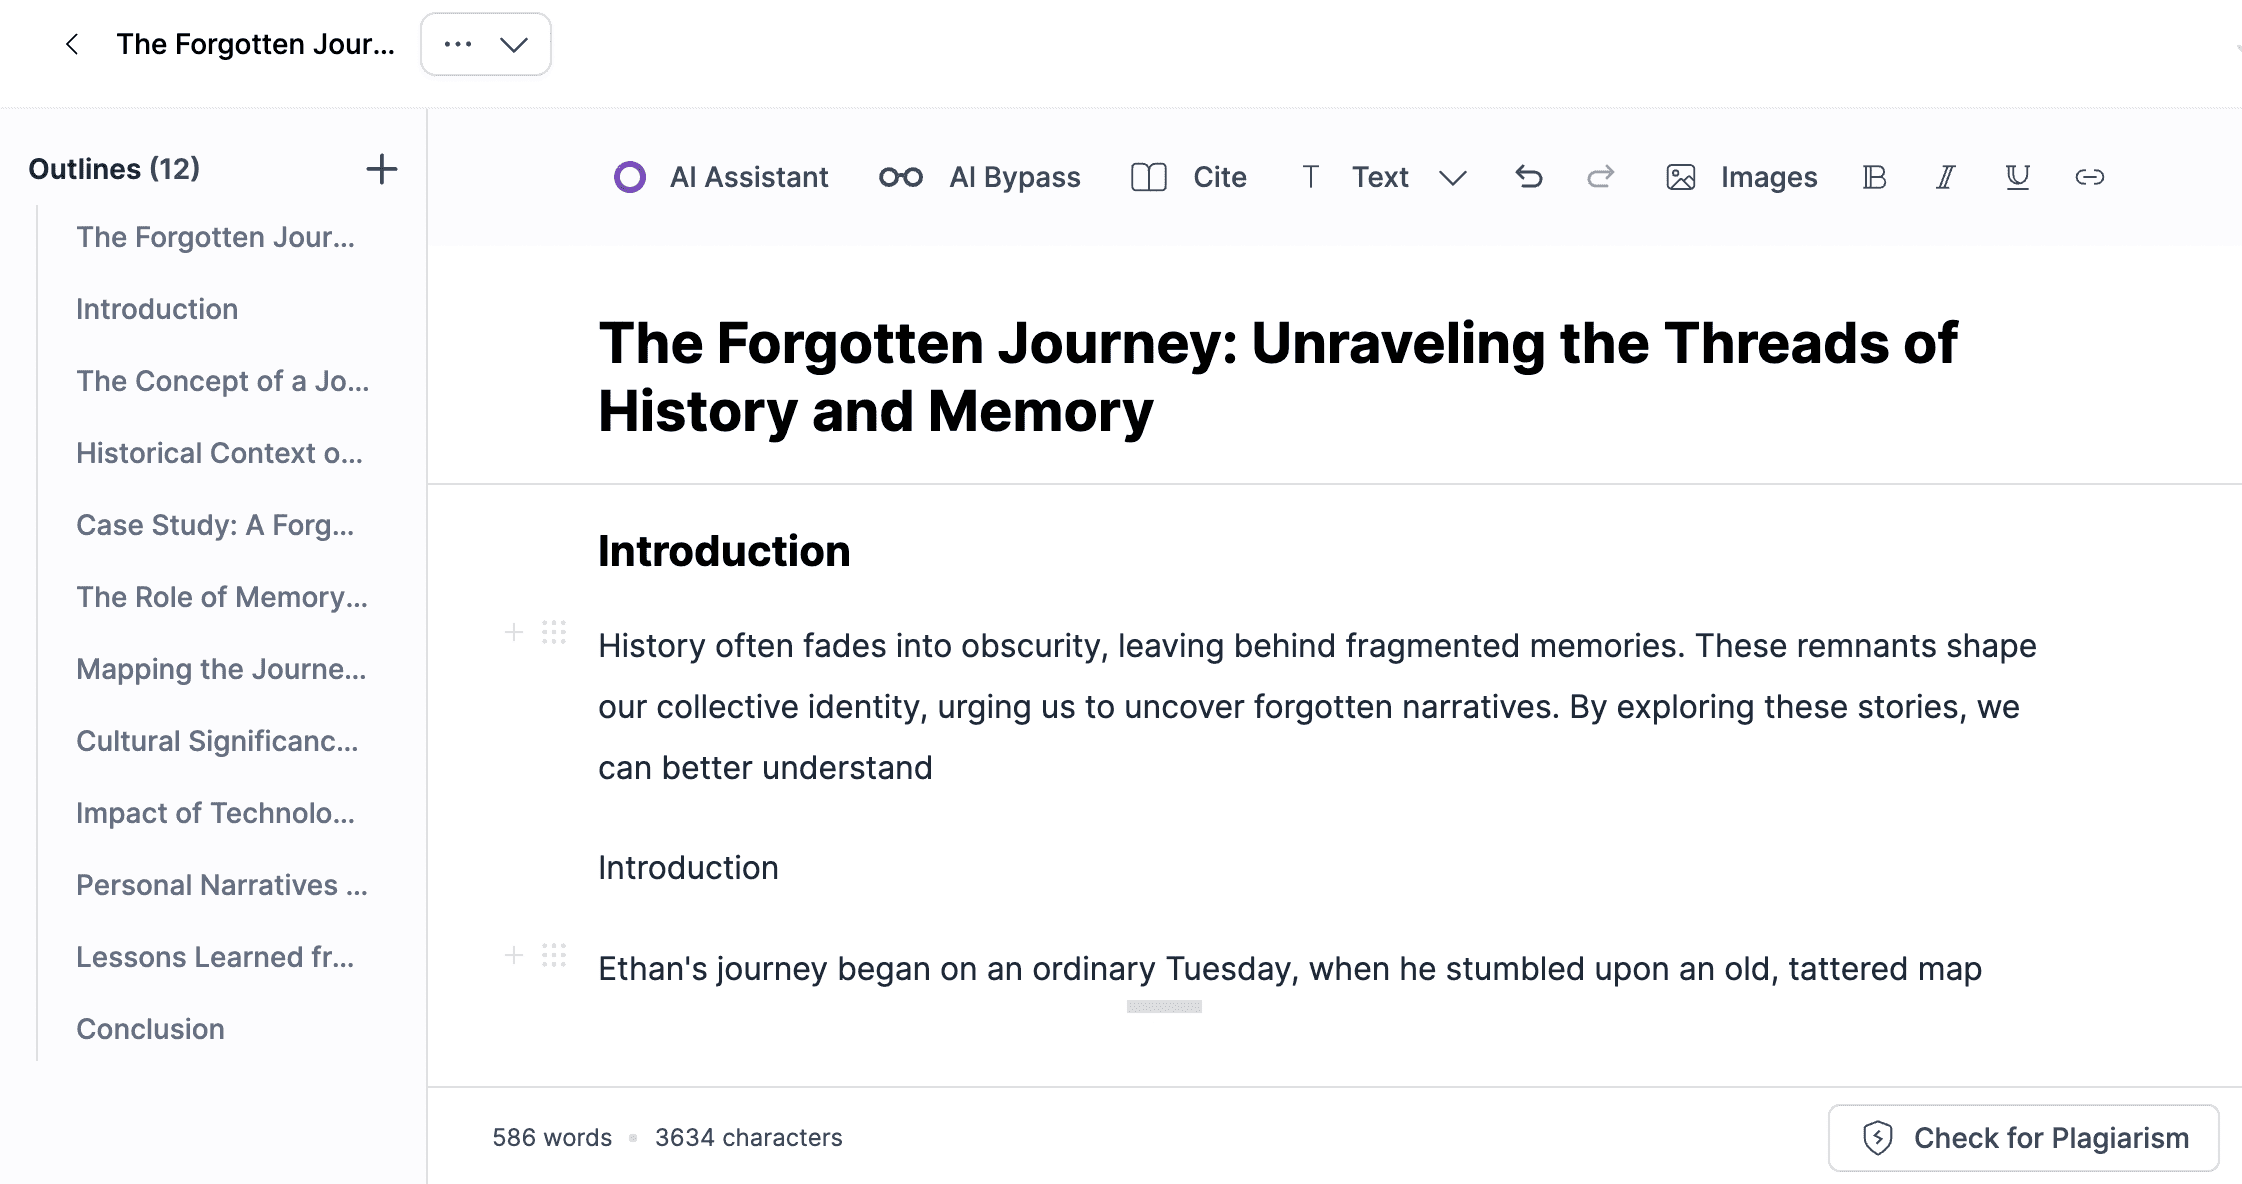Insert a hyperlink with link icon
Image resolution: width=2242 pixels, height=1184 pixels.
click(x=2089, y=177)
